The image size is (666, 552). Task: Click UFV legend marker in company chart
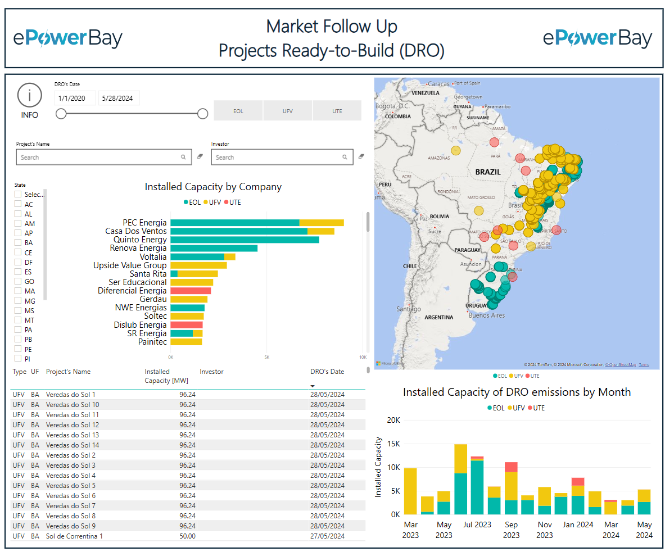206,203
